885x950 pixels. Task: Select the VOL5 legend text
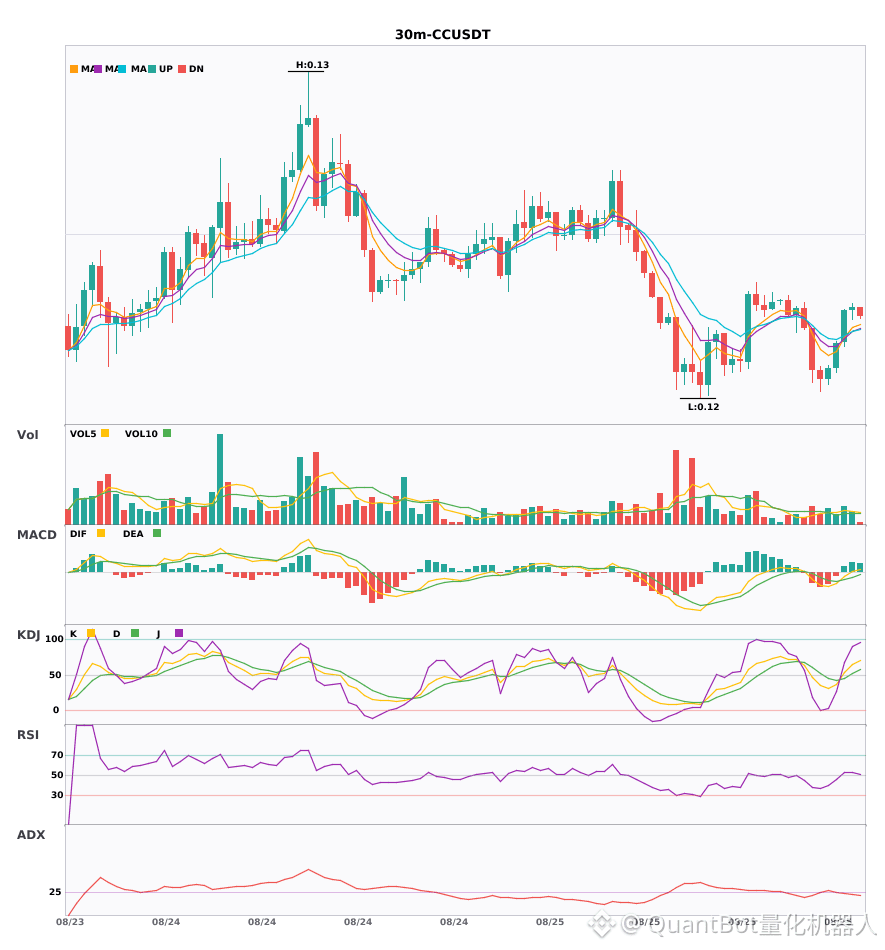[x=83, y=434]
